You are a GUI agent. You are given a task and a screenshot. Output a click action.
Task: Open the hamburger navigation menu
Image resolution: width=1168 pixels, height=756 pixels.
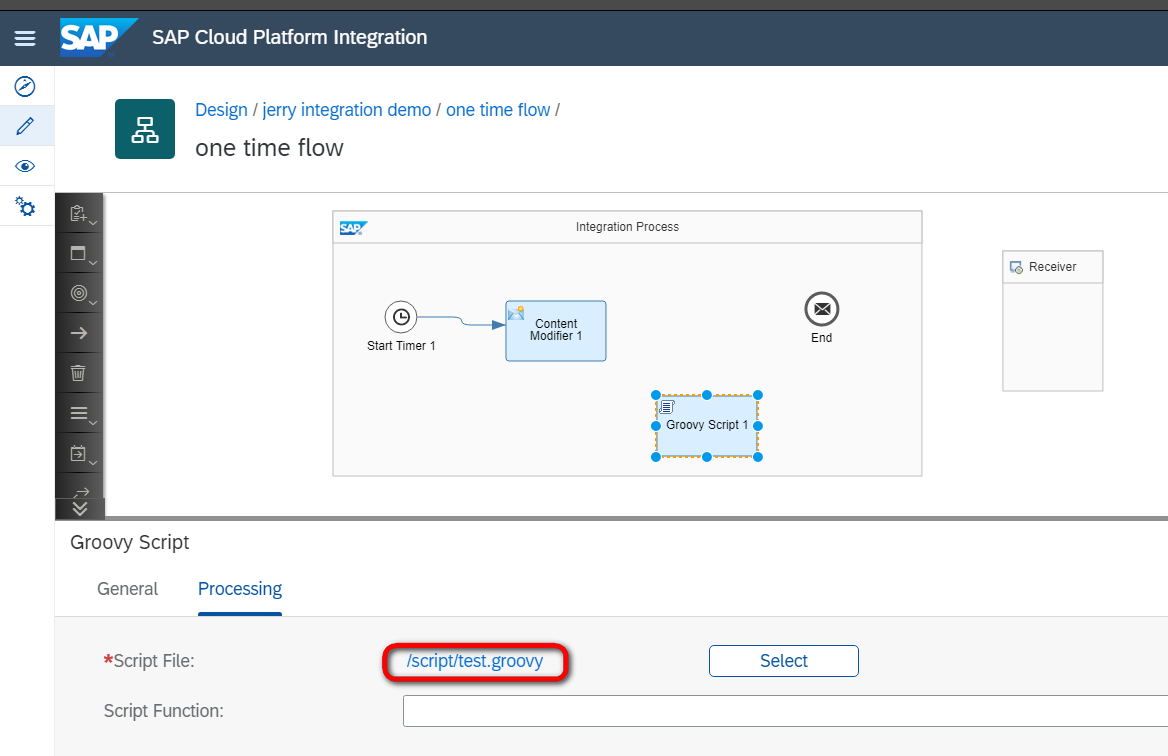click(25, 38)
